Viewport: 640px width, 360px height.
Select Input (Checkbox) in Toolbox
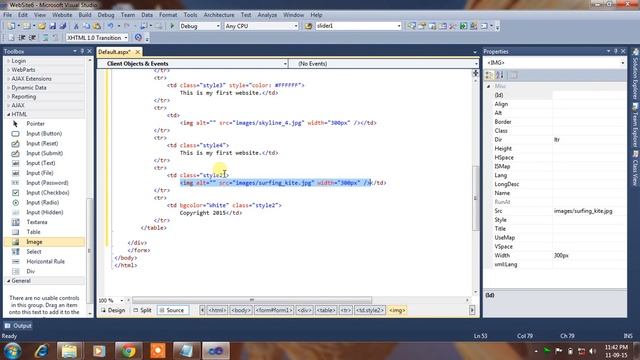[44, 193]
